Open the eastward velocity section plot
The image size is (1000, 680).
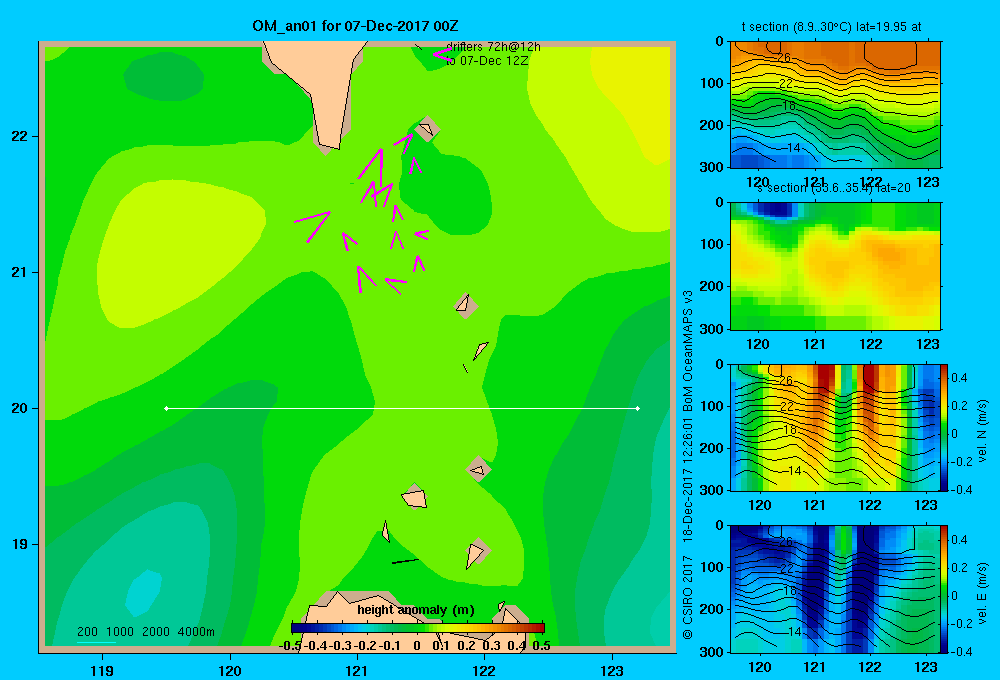[835, 589]
